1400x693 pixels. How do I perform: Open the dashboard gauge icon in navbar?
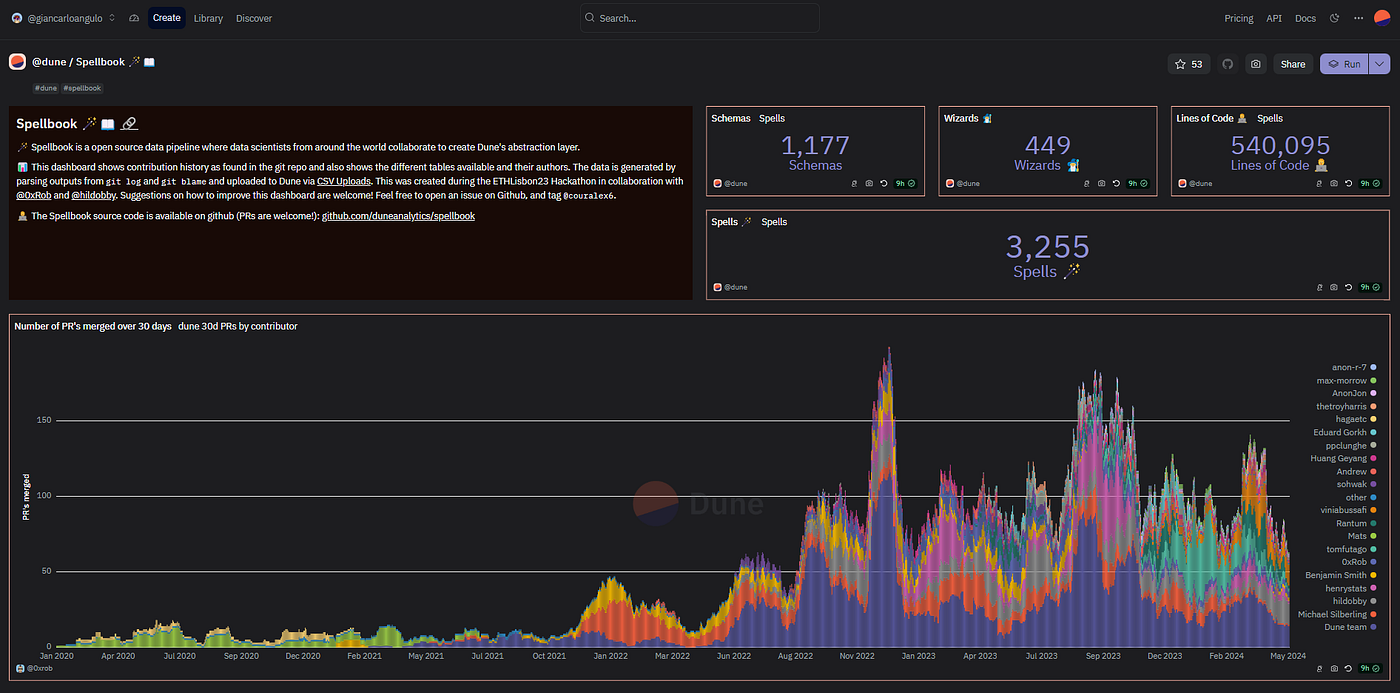134,18
